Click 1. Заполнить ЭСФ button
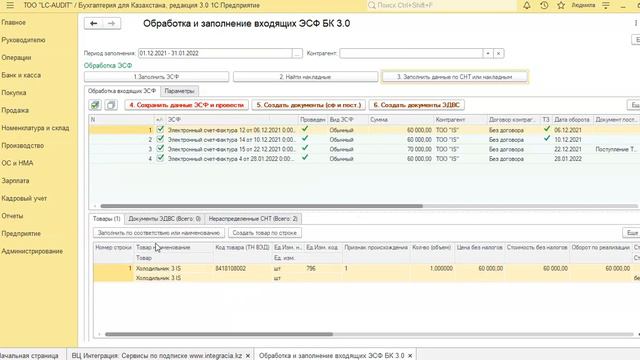The height and width of the screenshot is (360, 640). pos(156,77)
